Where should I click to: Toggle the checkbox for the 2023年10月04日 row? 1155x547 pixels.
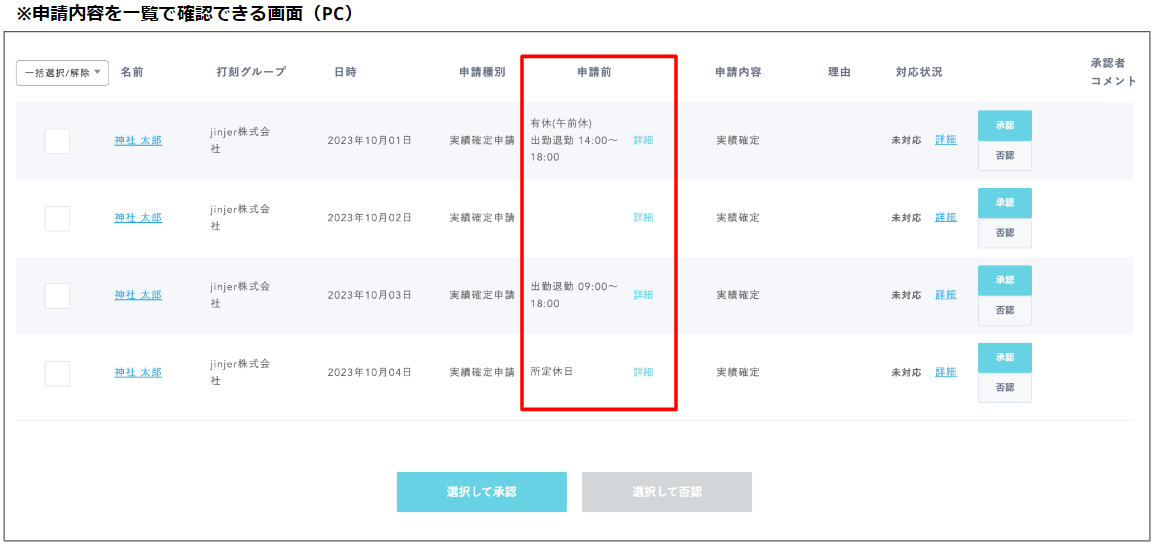[57, 373]
